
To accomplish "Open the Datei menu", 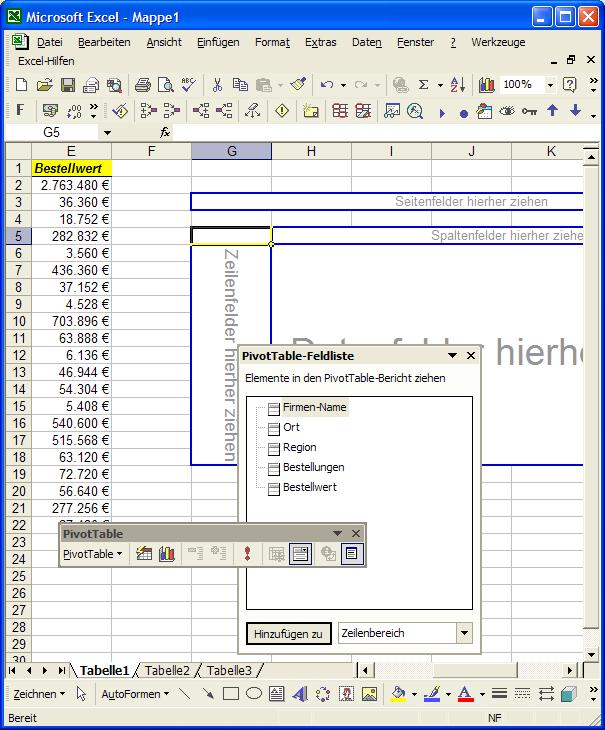I will [49, 42].
